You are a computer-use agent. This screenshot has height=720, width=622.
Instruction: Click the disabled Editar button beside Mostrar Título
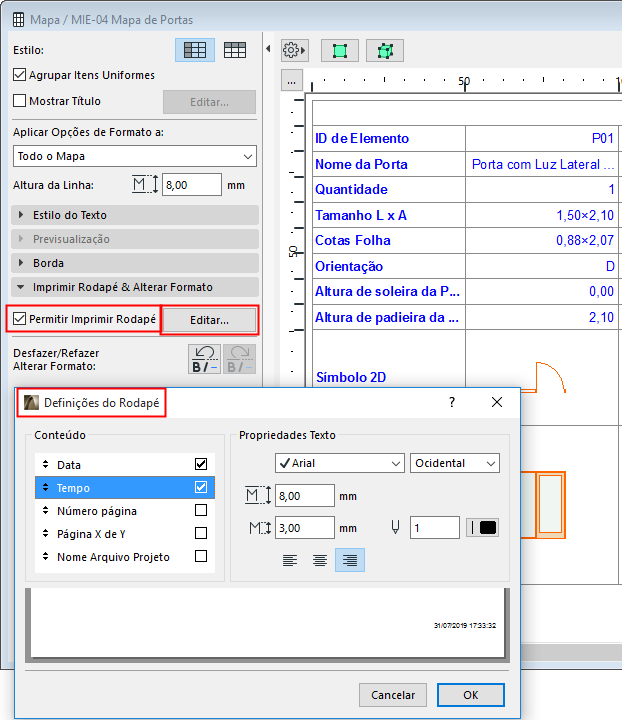pos(209,102)
